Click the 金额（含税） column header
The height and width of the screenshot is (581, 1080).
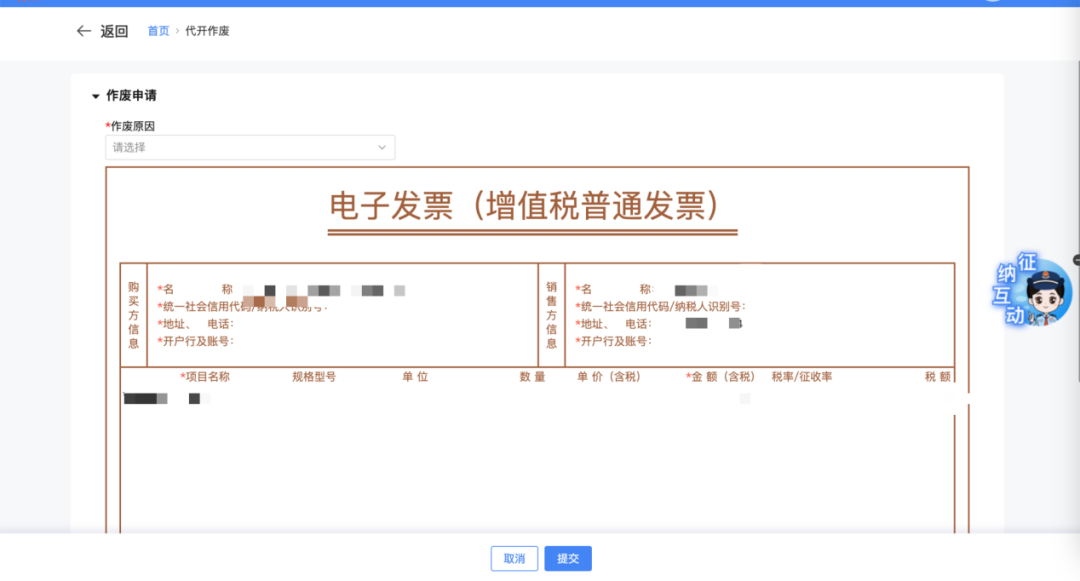(x=720, y=377)
